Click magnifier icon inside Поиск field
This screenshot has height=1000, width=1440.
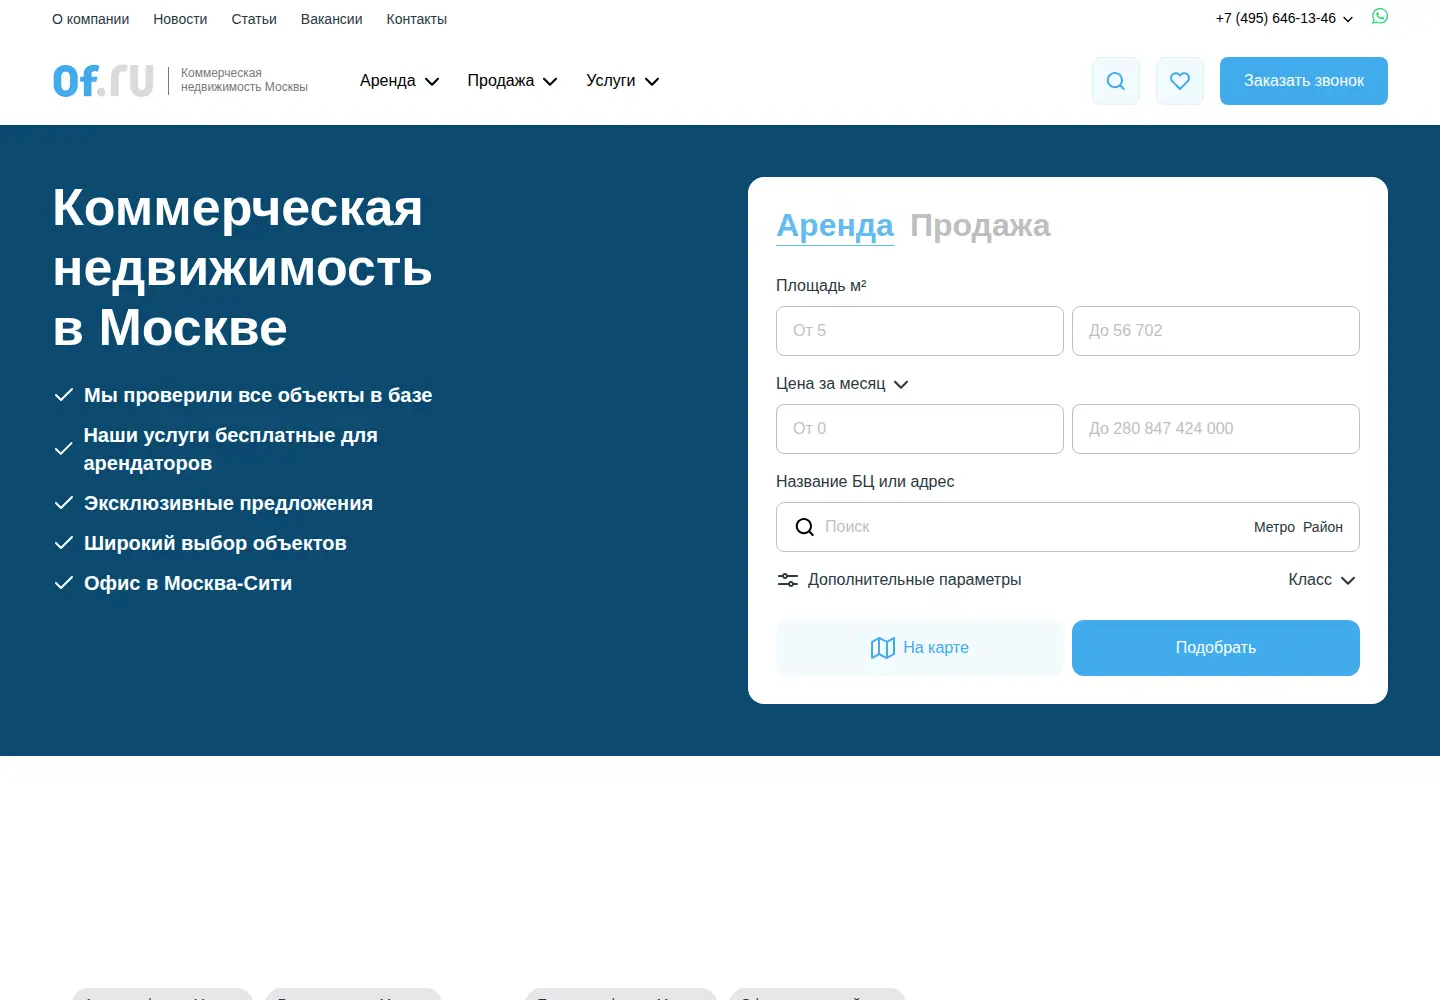[804, 527]
